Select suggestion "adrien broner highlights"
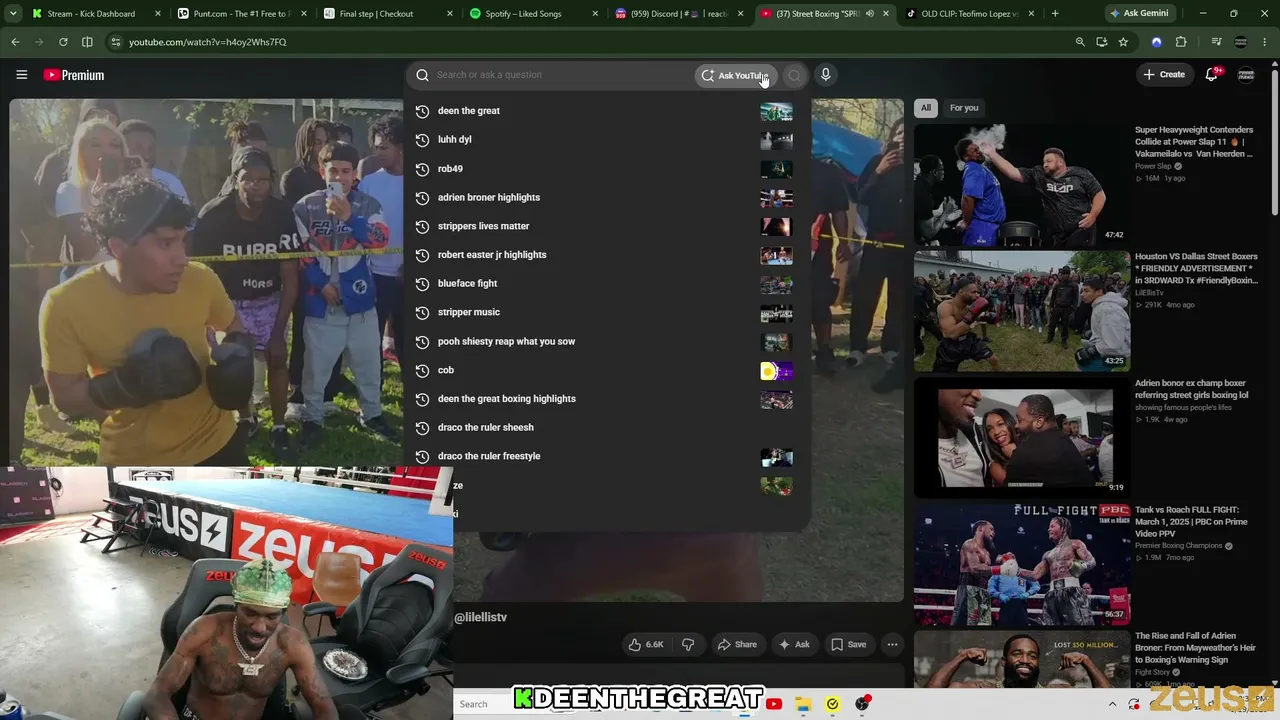The height and width of the screenshot is (720, 1280). coord(607,197)
